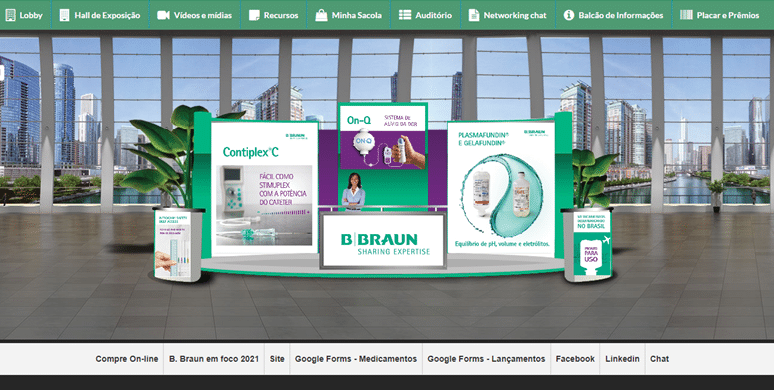This screenshot has height=390, width=774.
Task: Click the B Braun Sharing Expertise desk sign
Action: click(383, 240)
